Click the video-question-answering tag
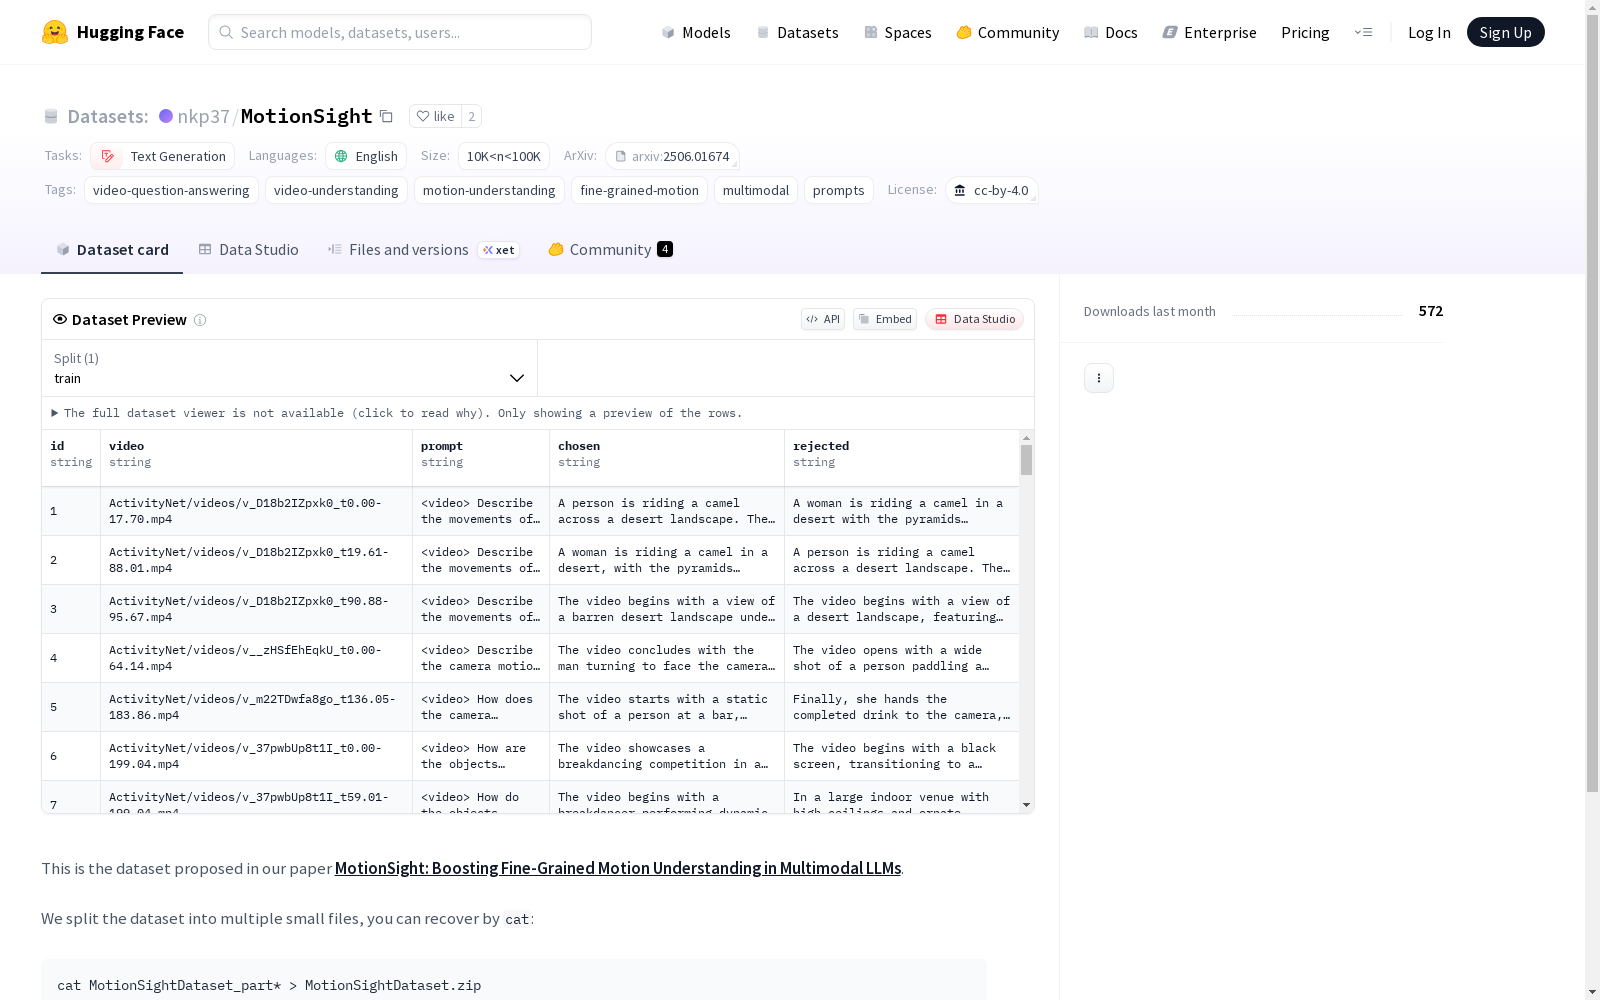This screenshot has height=1000, width=1600. [171, 190]
